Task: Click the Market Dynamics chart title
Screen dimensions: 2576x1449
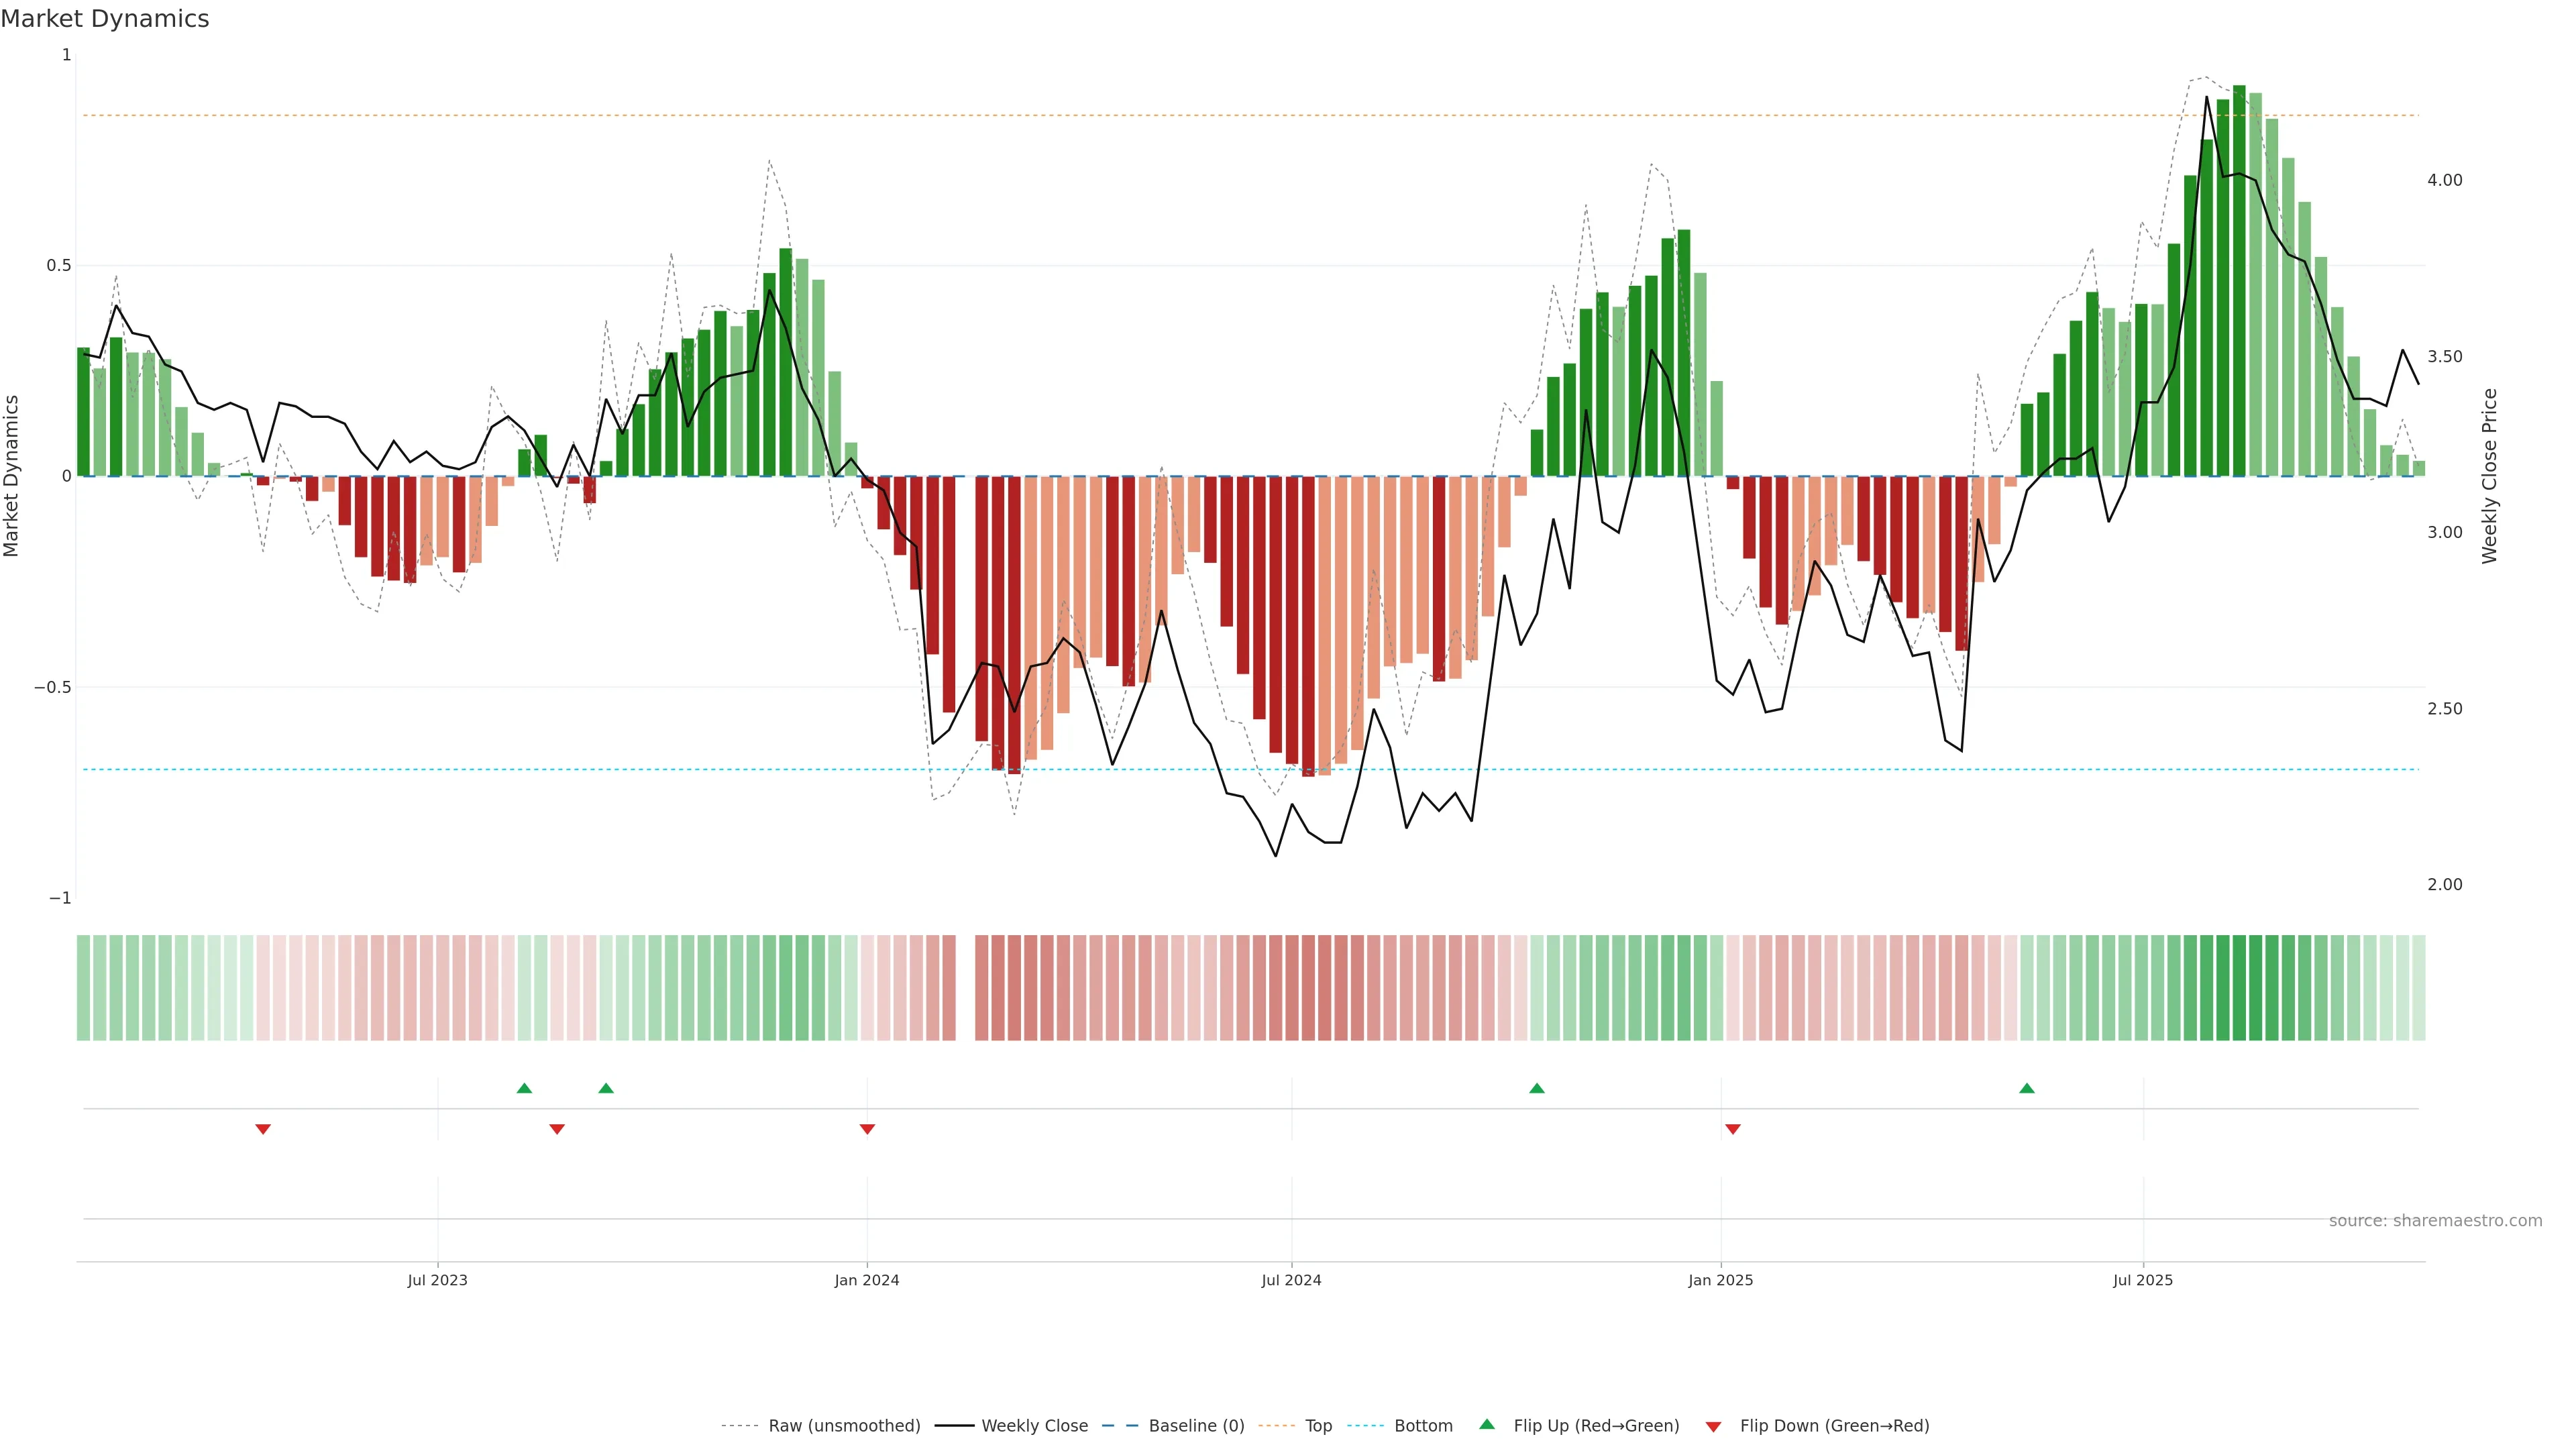Action: pos(105,19)
